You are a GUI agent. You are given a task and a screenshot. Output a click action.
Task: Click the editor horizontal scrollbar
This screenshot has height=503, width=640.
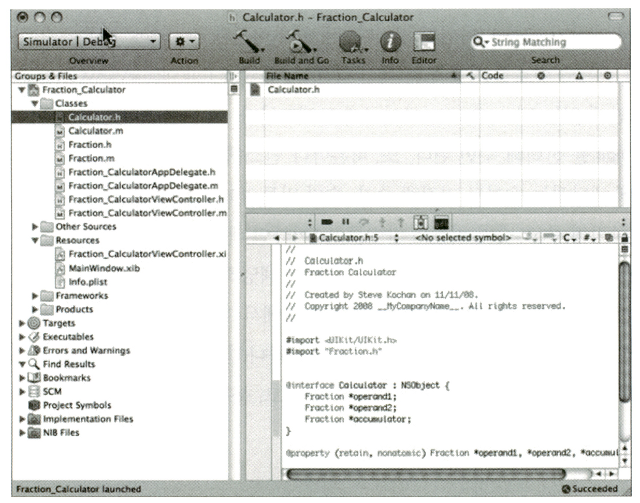click(x=430, y=473)
